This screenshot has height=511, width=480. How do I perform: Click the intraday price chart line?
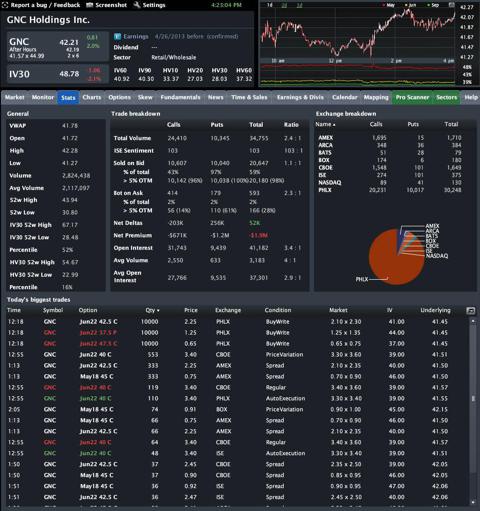357,33
